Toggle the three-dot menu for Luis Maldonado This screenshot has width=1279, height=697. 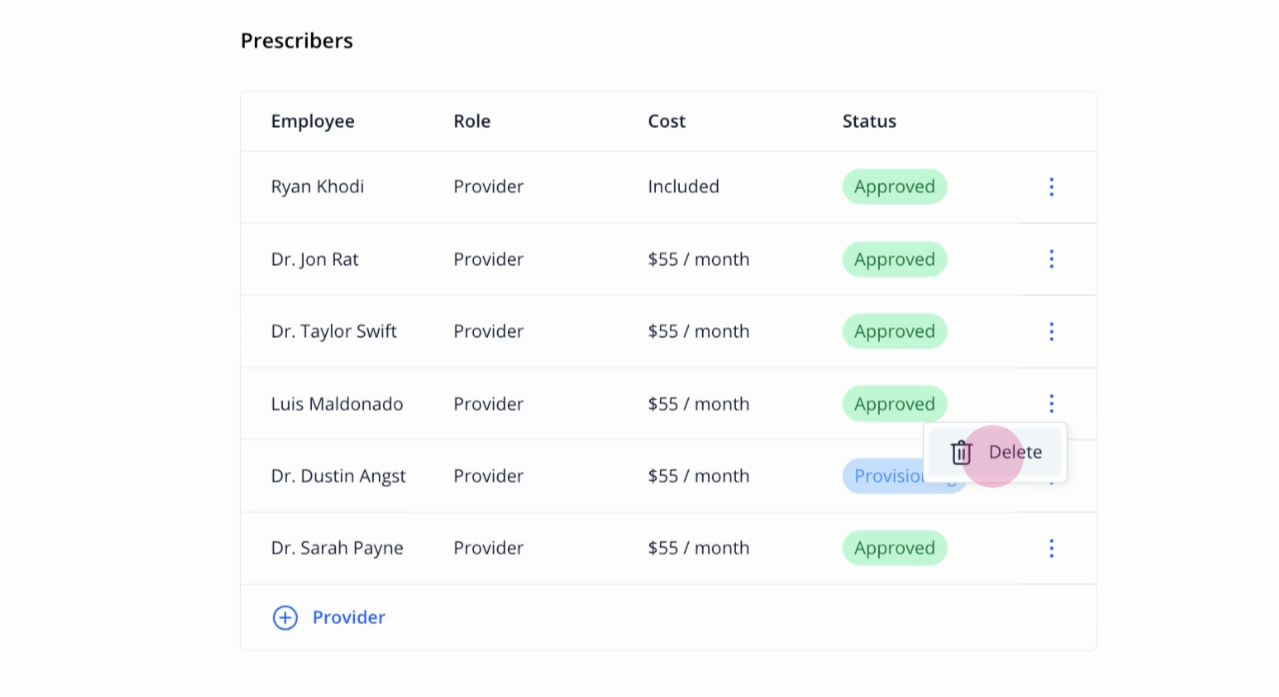click(1051, 404)
